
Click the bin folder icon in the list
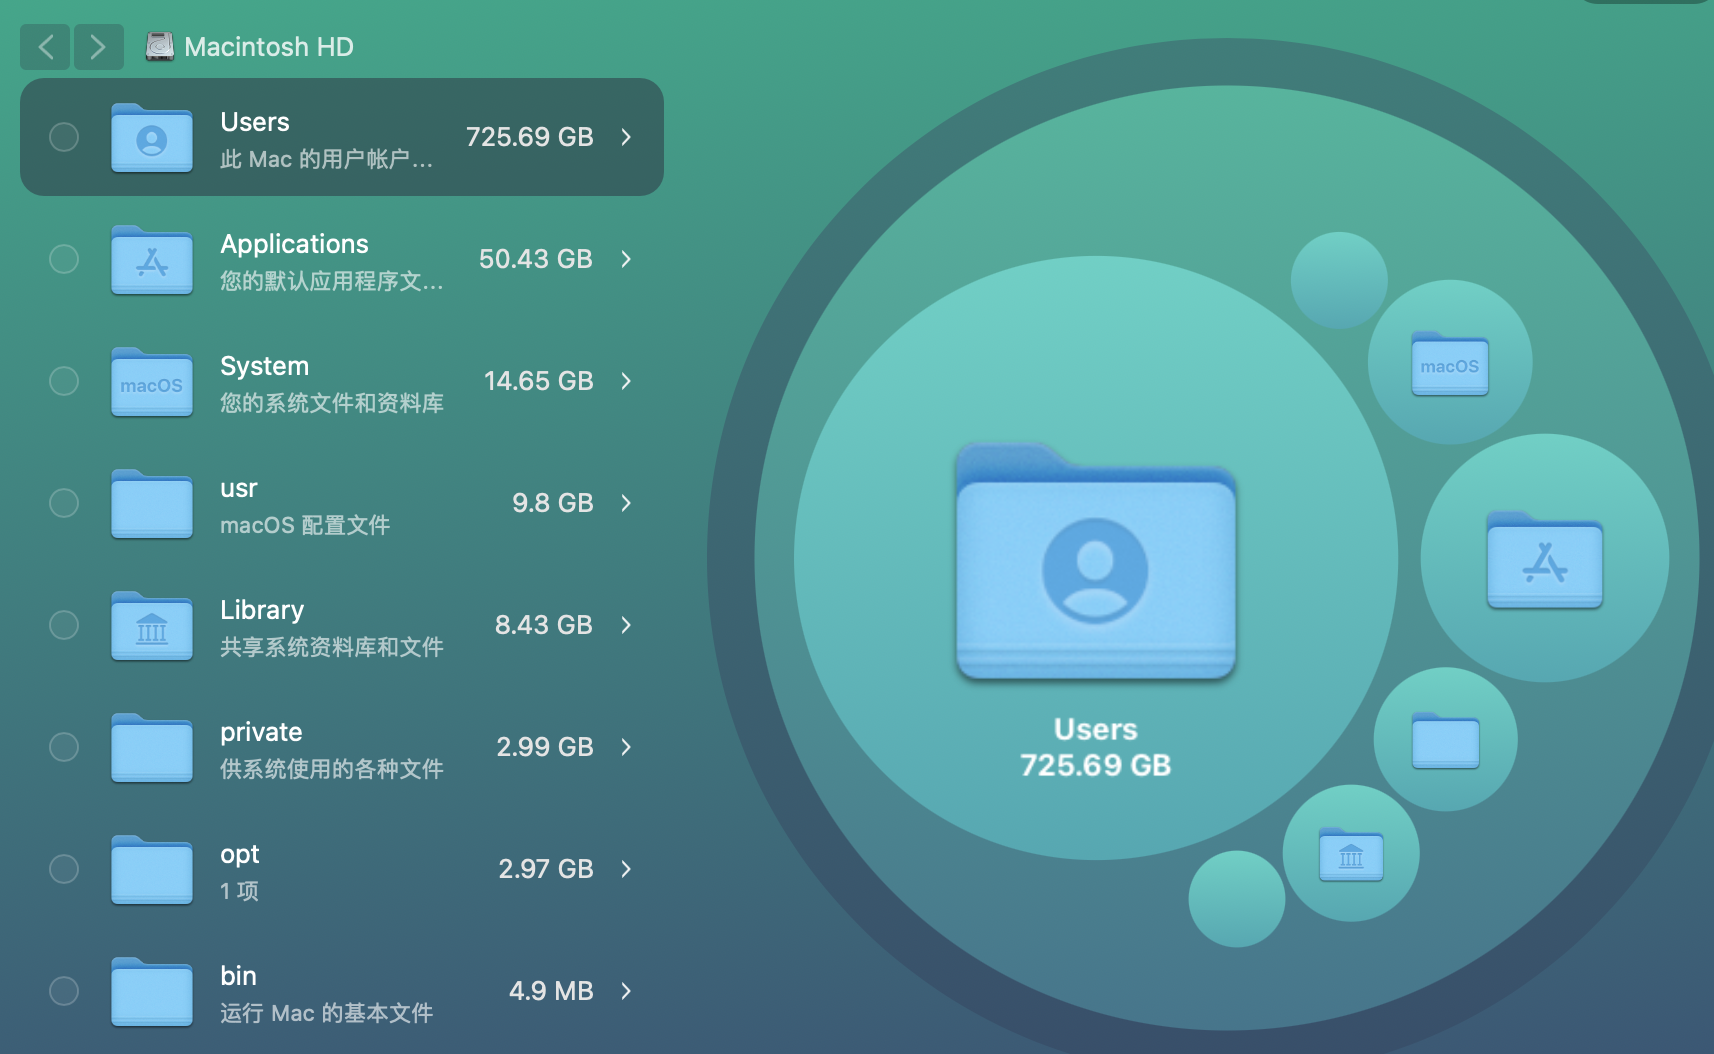[x=152, y=991]
